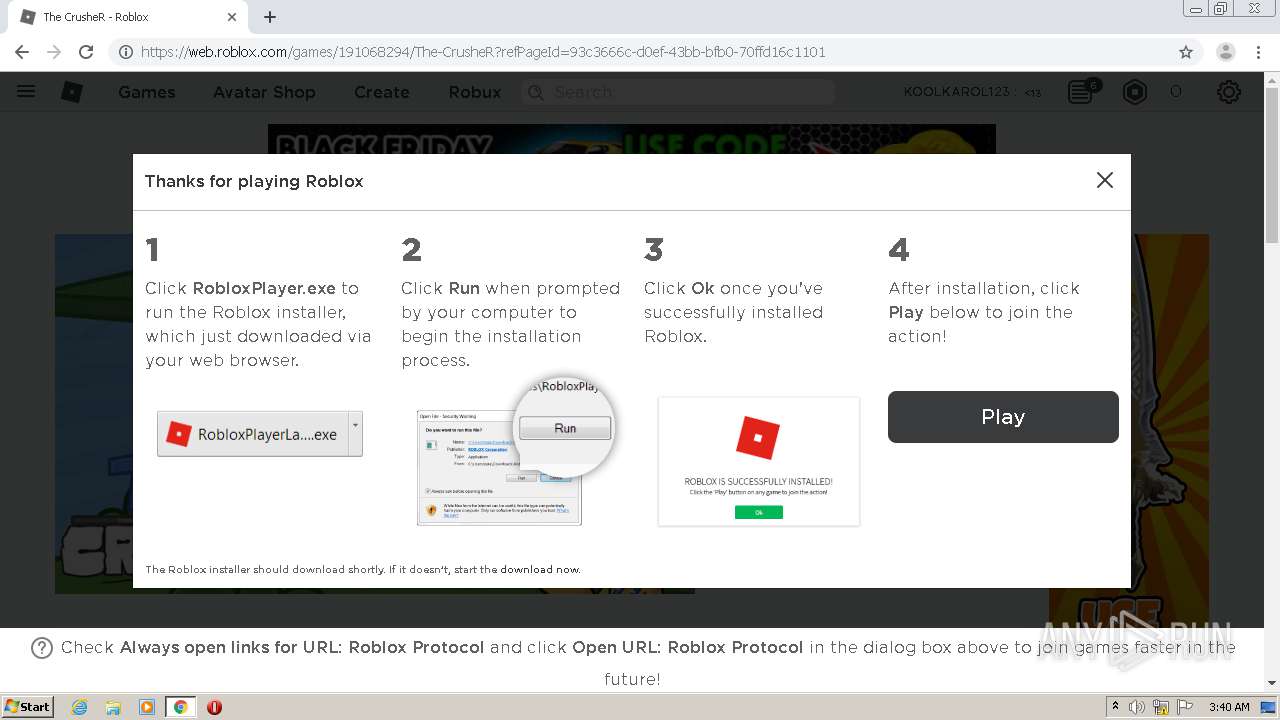Image resolution: width=1280 pixels, height=720 pixels.
Task: Open the dropdown arrow beside RobloxPlayerLauncher exe
Action: tap(355, 434)
